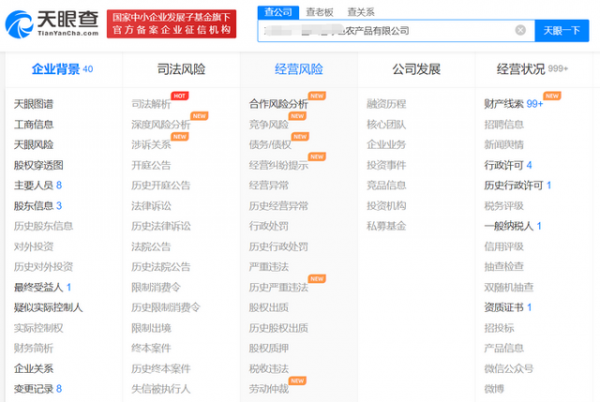600x402 pixels.
Task: Open the 企业背景 category heading
Action: [56, 69]
